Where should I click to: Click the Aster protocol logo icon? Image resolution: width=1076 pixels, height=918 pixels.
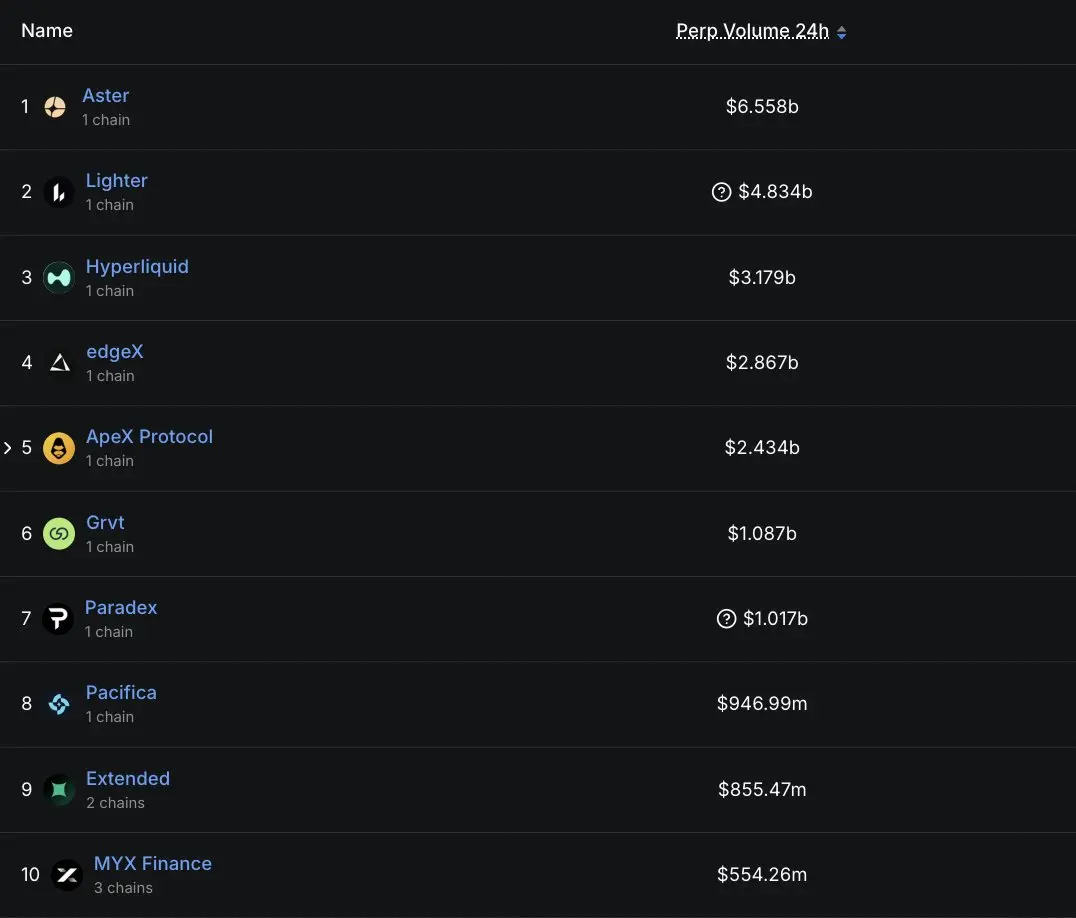coord(55,107)
